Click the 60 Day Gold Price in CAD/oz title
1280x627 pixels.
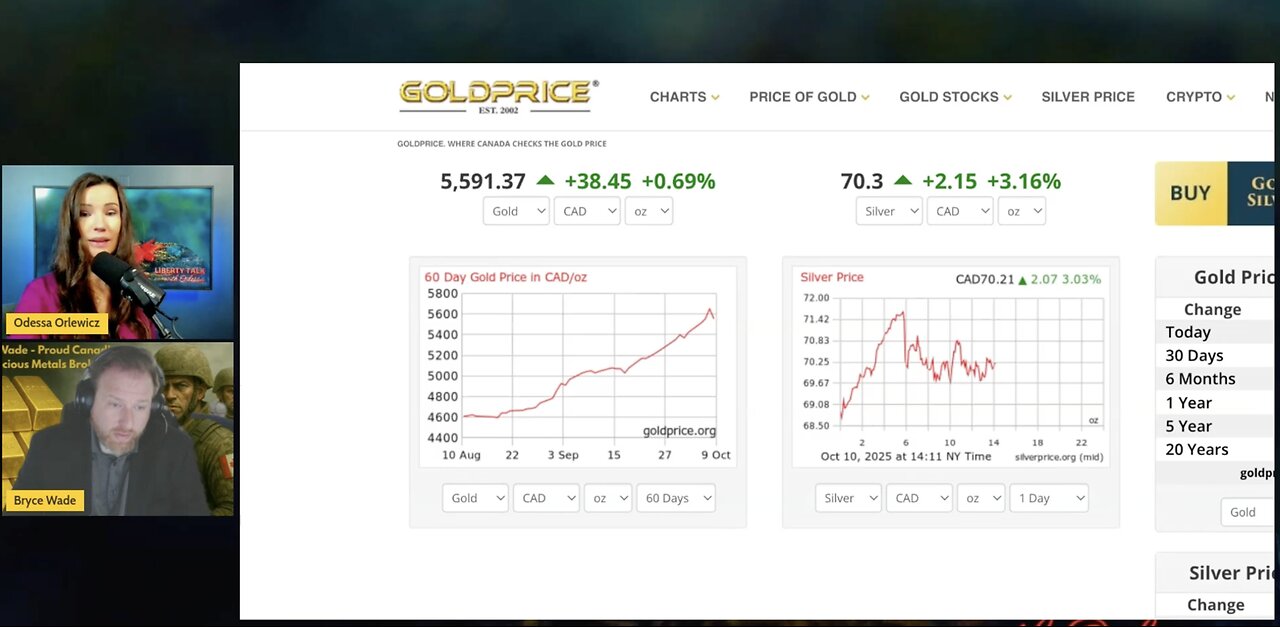506,277
